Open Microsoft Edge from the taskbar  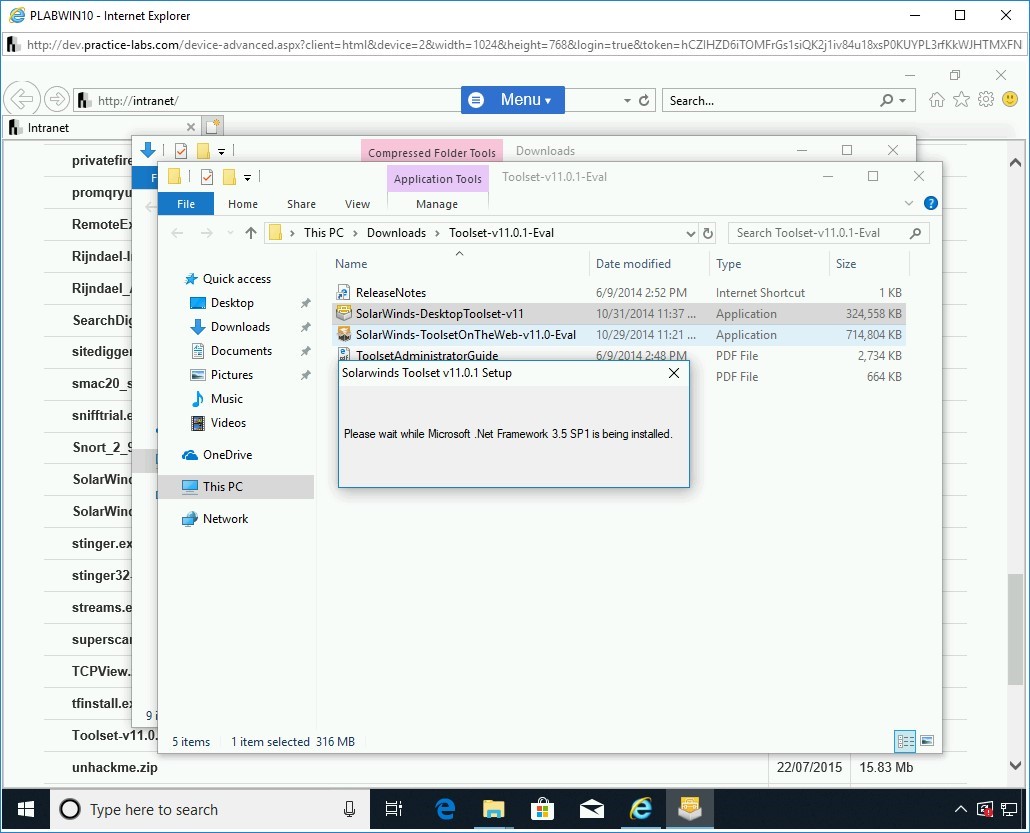point(445,809)
